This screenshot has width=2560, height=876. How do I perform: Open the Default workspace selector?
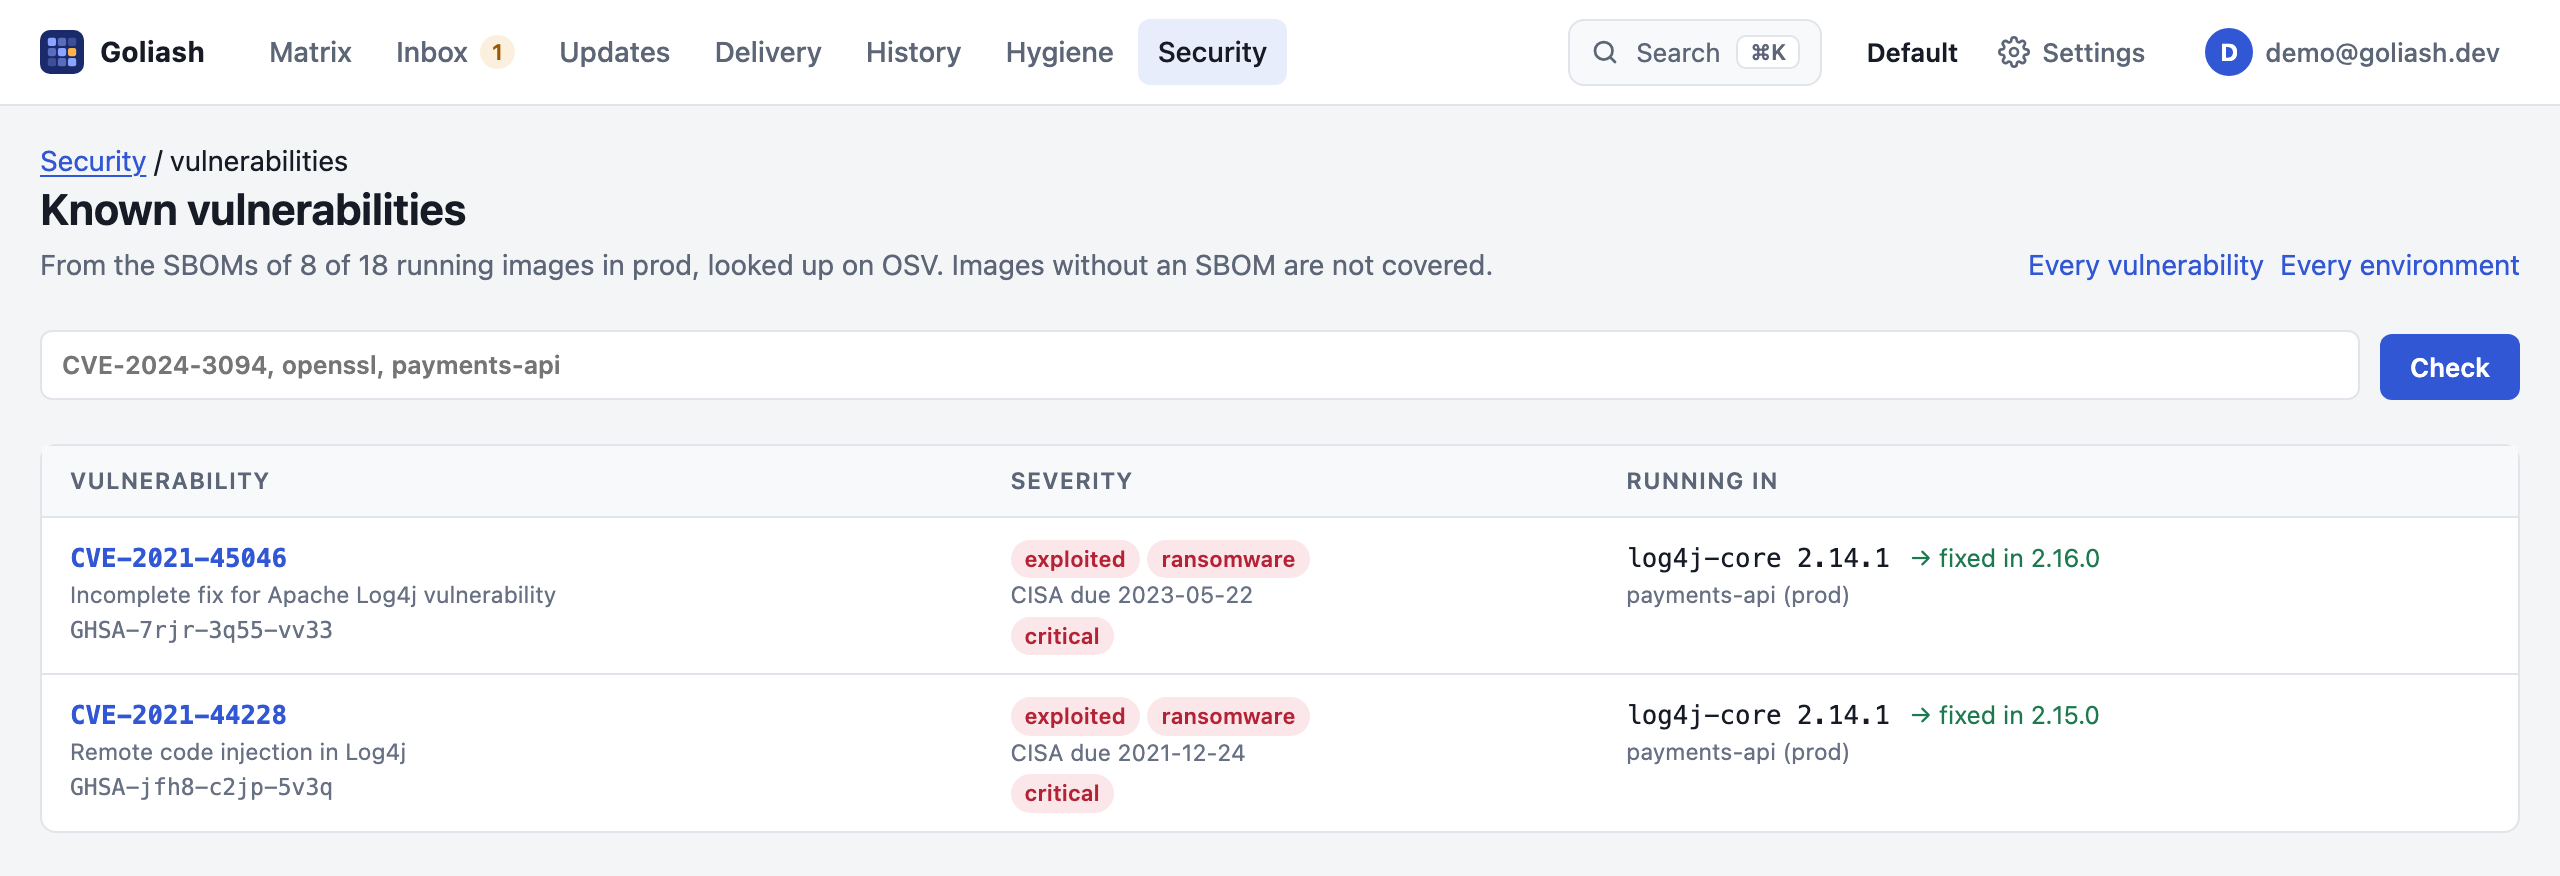pos(1911,52)
